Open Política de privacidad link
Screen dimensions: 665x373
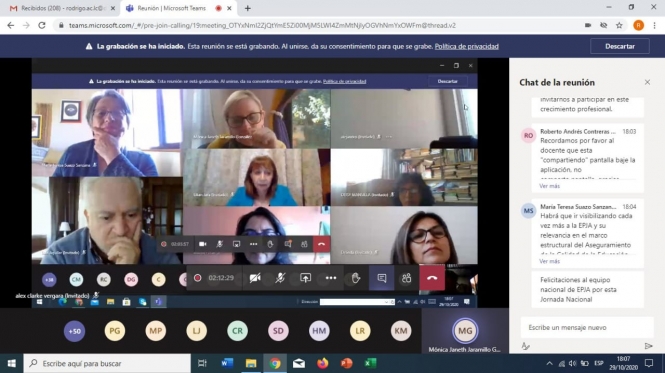[467, 46]
